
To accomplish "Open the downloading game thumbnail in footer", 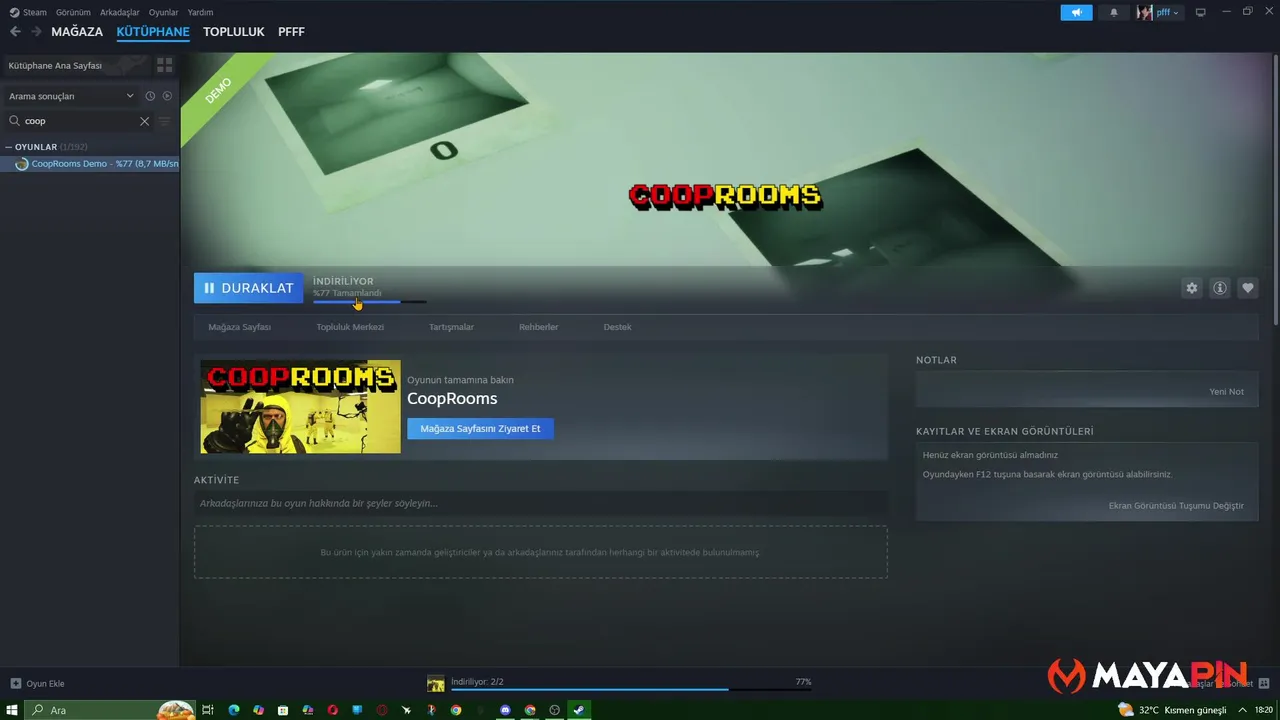I will coord(436,683).
